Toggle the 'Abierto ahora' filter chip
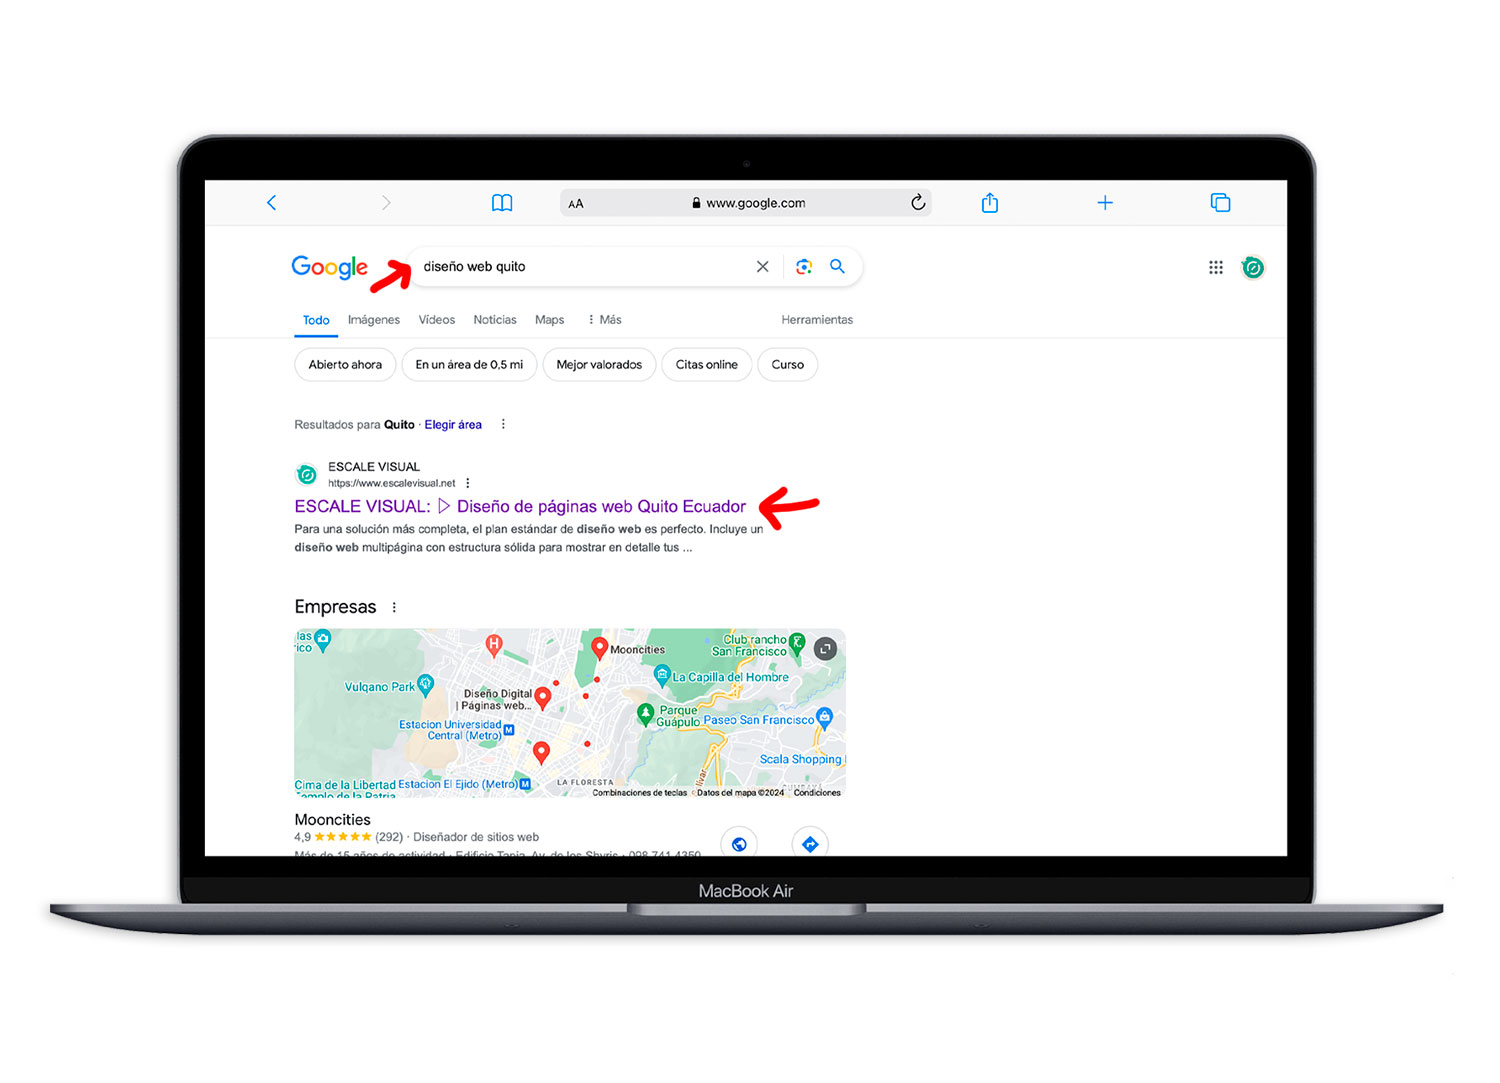 tap(345, 365)
